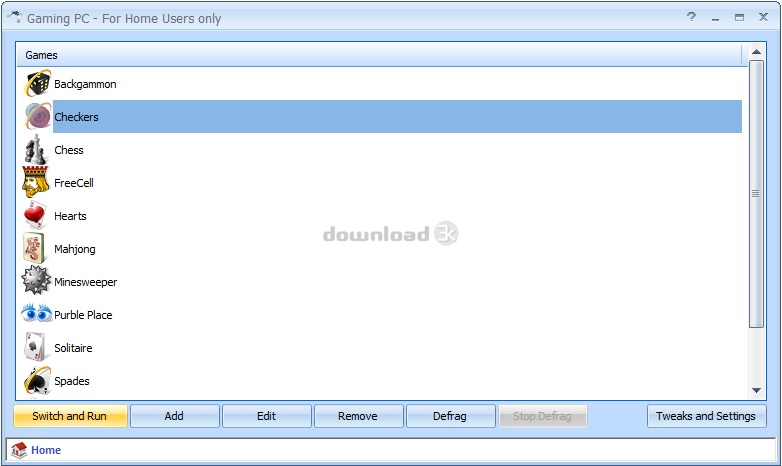
Task: Click the Spades card icon
Action: (x=37, y=380)
